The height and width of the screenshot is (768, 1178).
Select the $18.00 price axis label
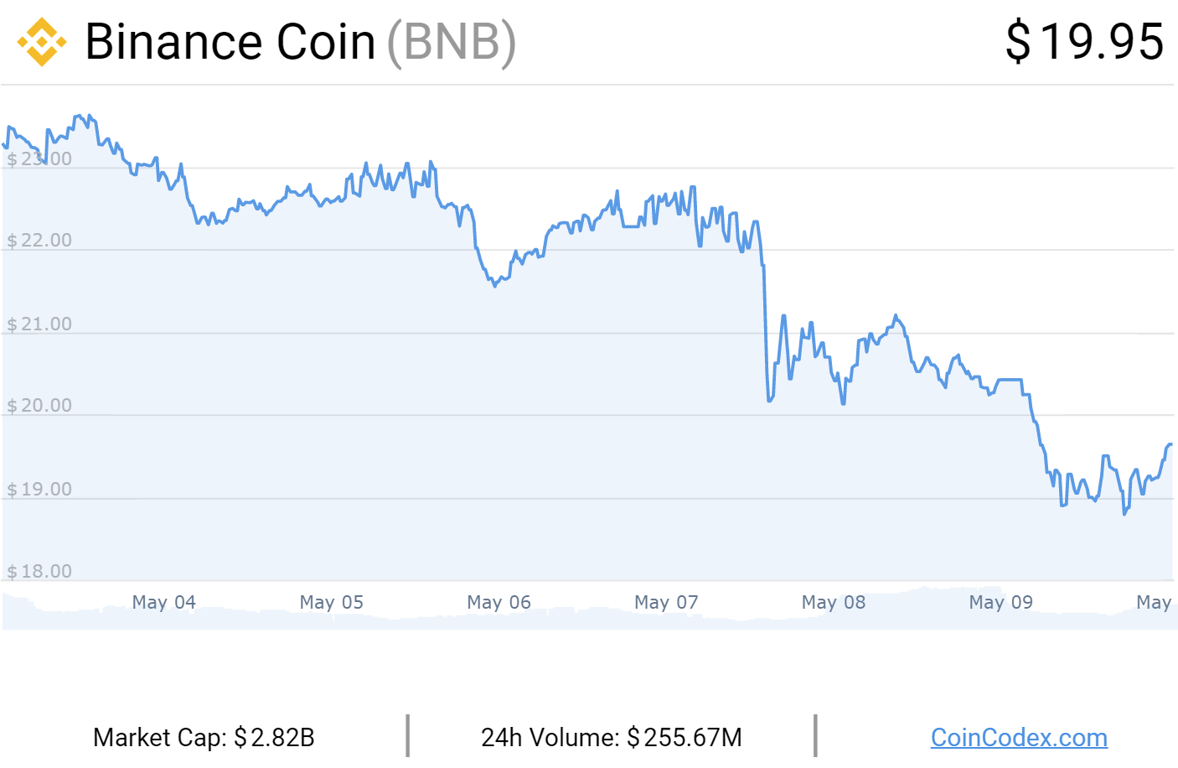(x=39, y=572)
